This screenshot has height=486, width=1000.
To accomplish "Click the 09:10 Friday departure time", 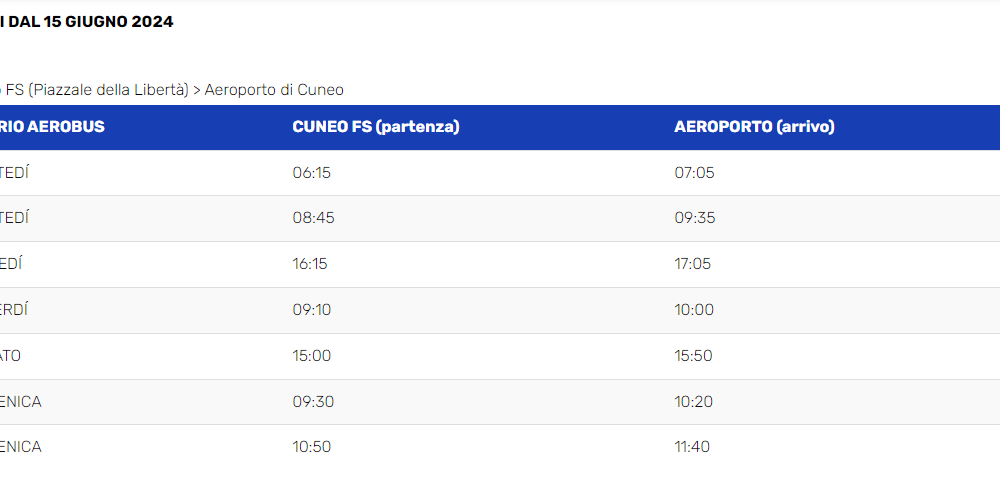I will (x=311, y=310).
